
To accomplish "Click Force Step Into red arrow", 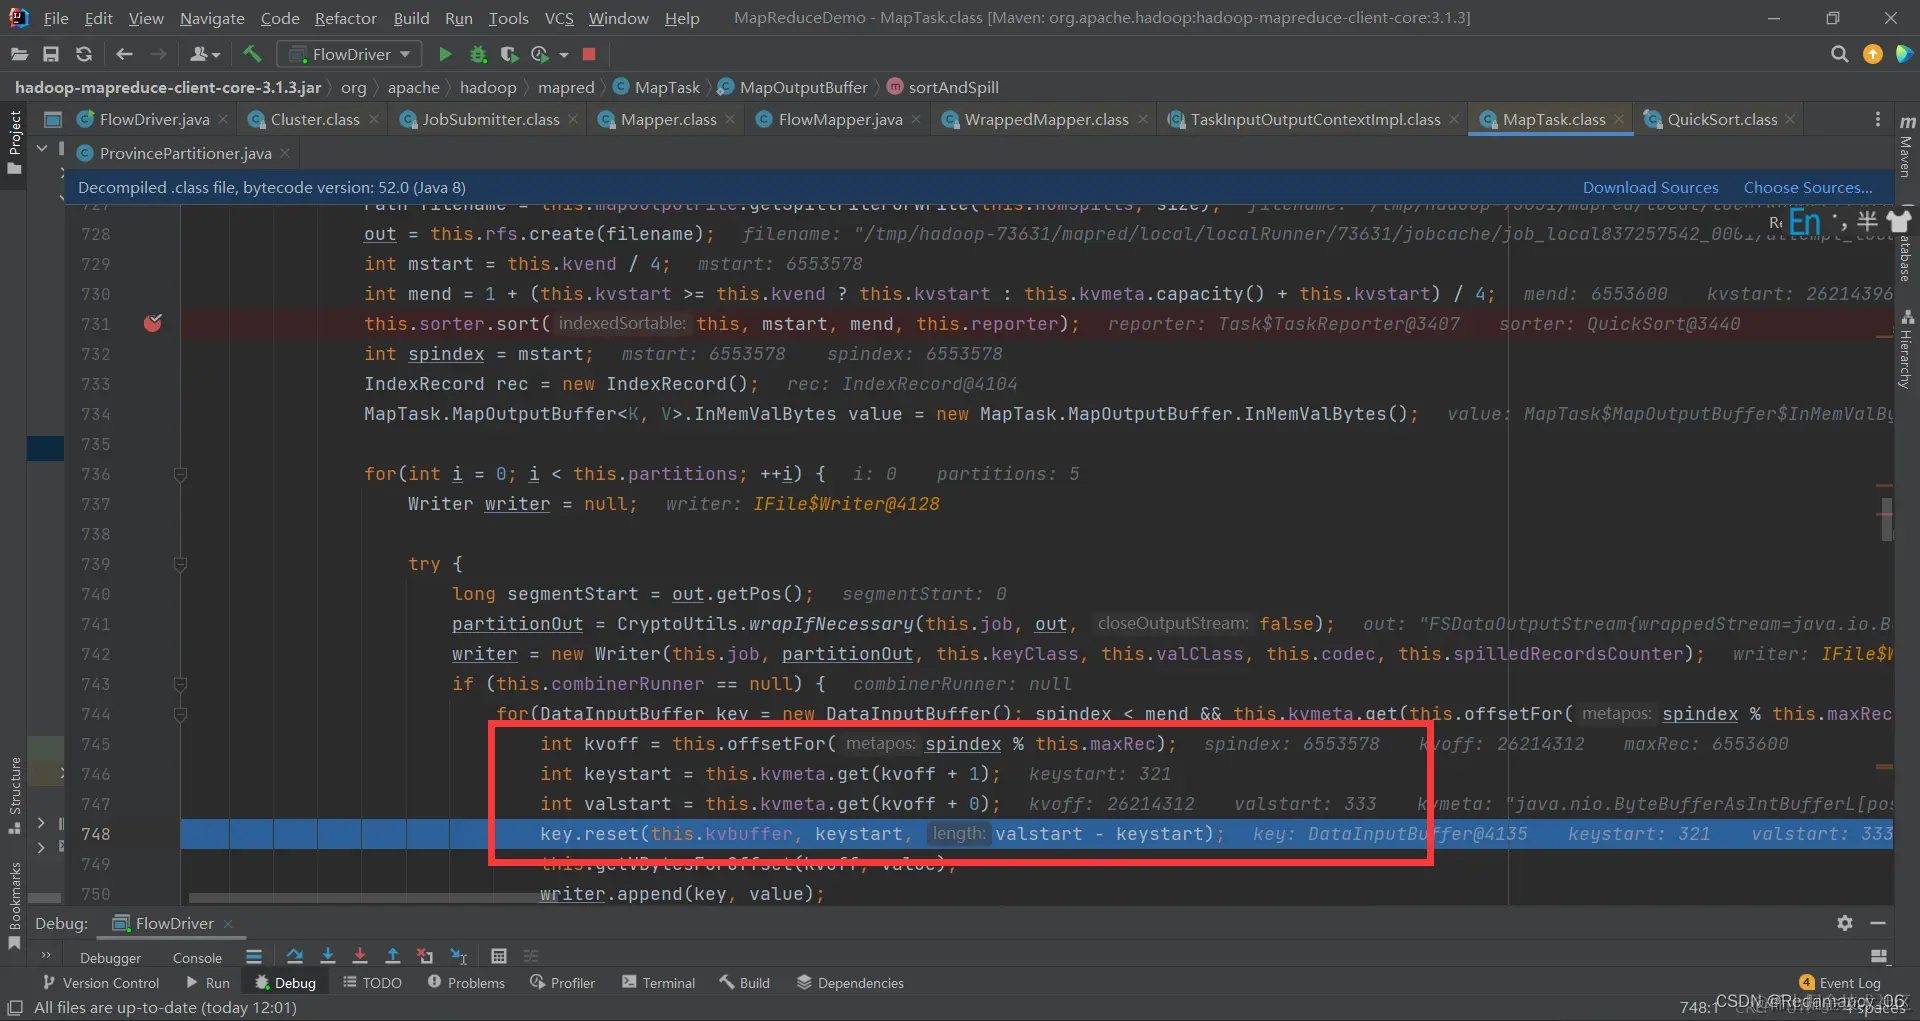I will (x=360, y=956).
